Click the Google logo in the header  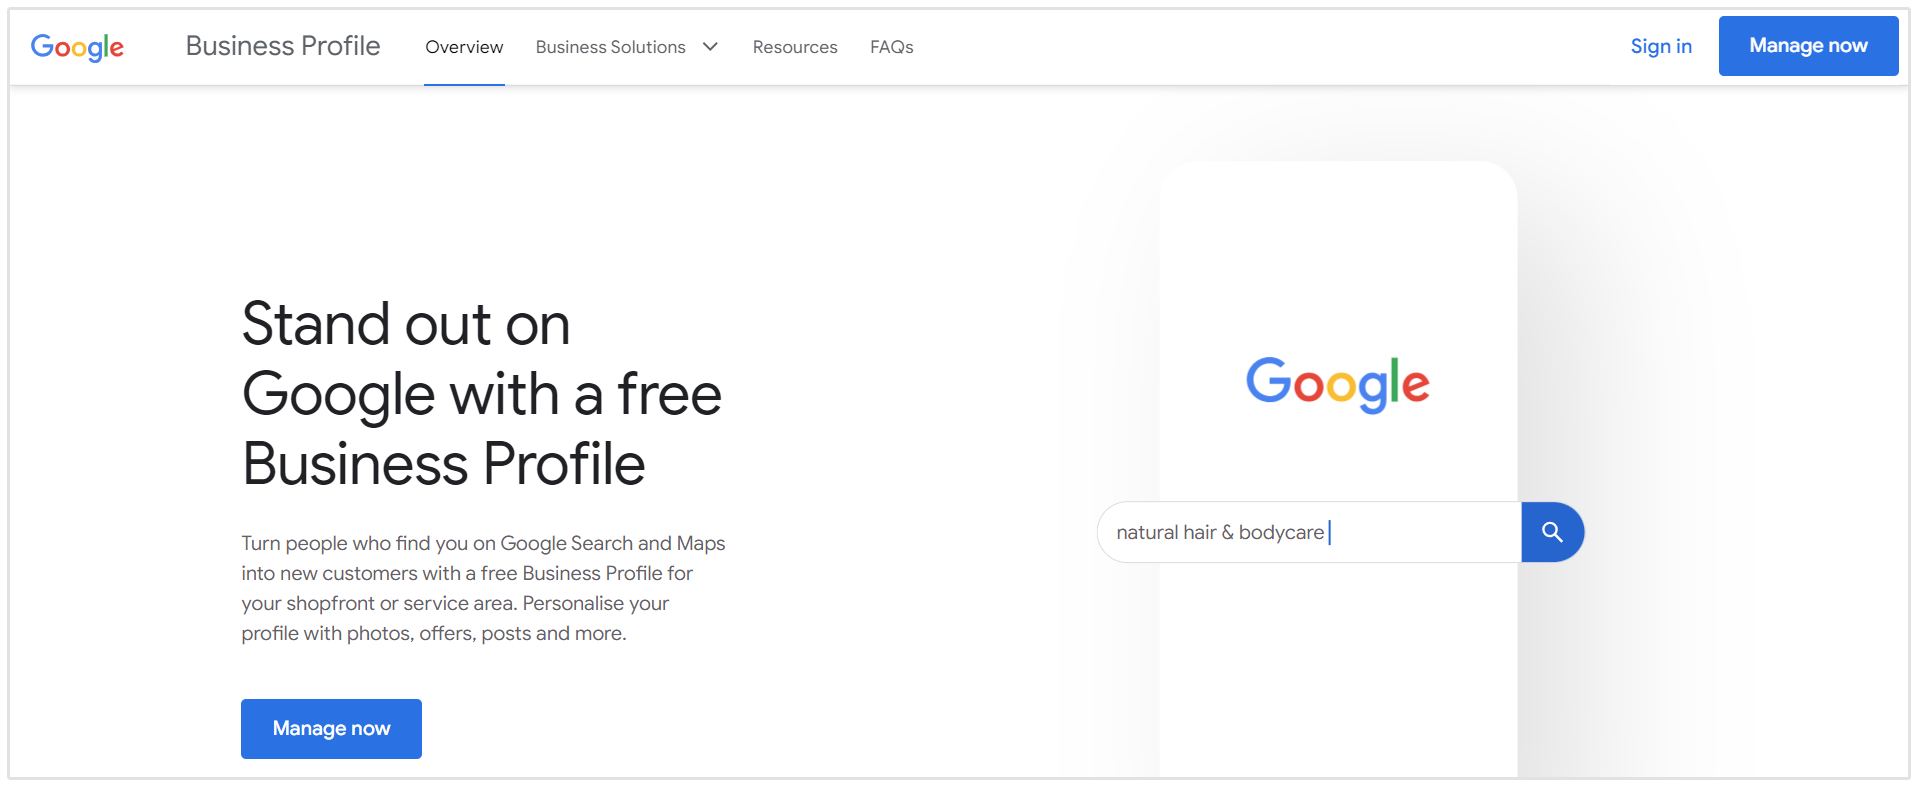[x=77, y=47]
